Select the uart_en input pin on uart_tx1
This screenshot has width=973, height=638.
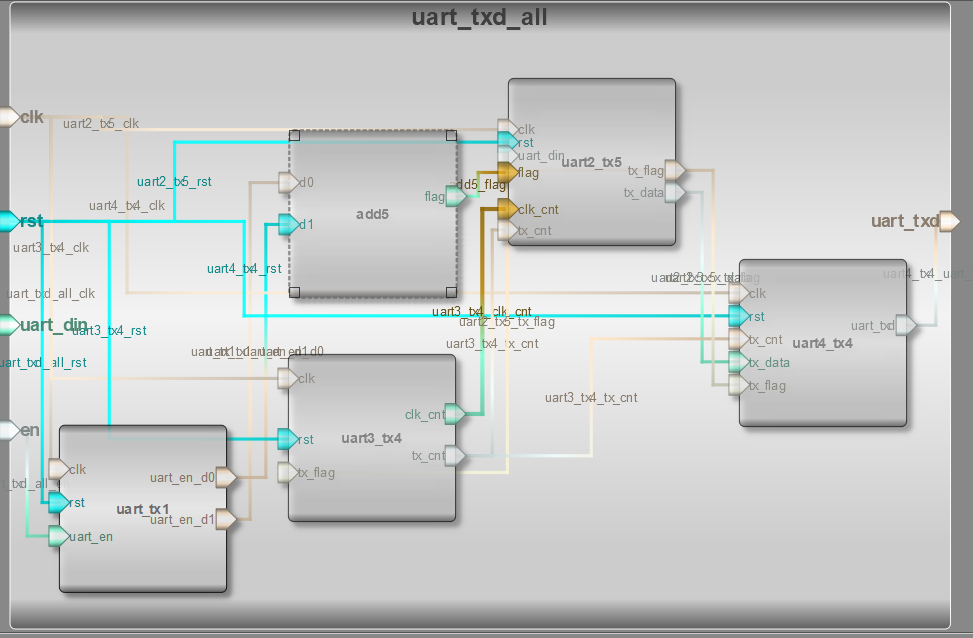(57, 537)
